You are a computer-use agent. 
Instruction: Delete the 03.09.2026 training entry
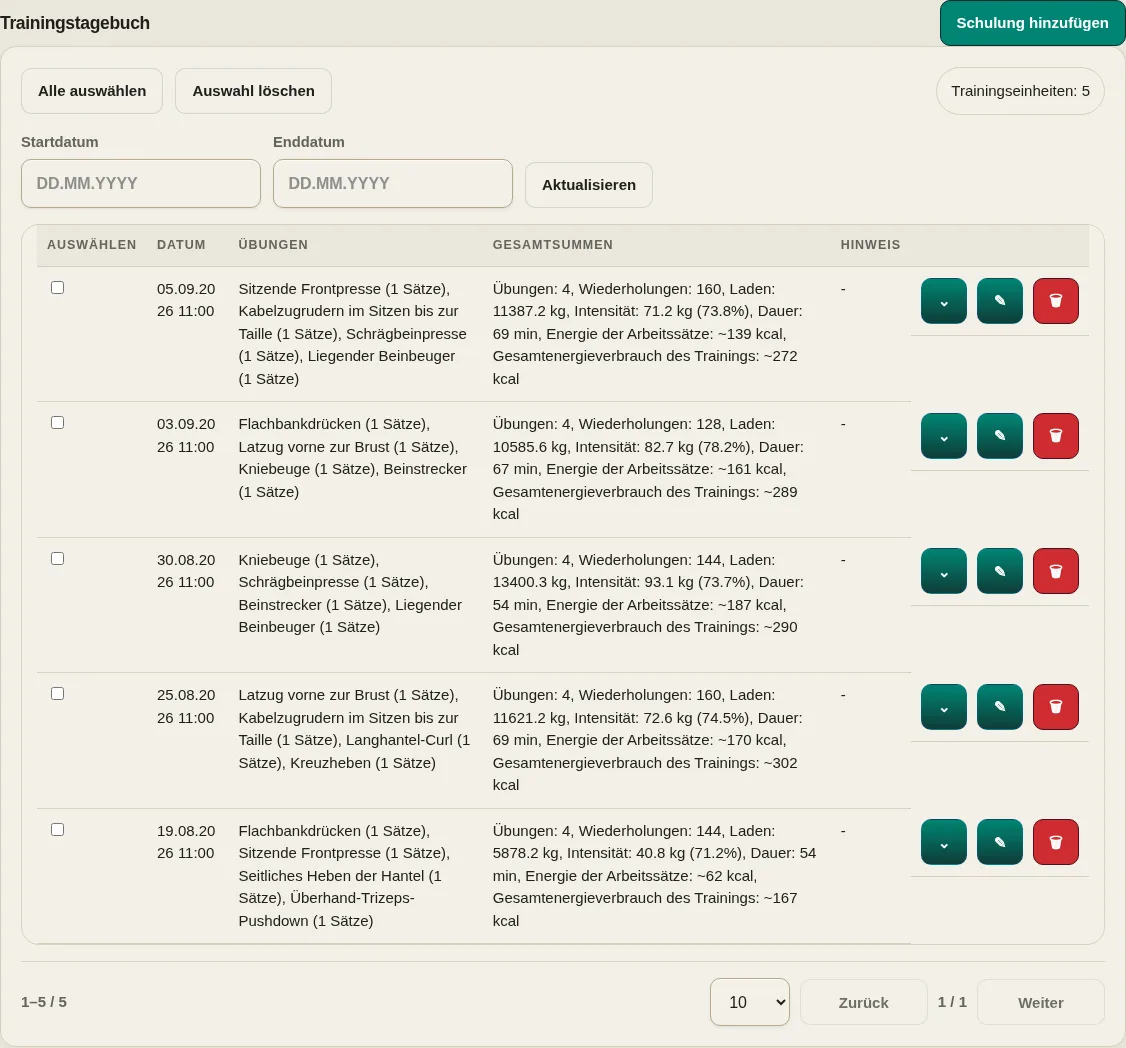(x=1056, y=436)
